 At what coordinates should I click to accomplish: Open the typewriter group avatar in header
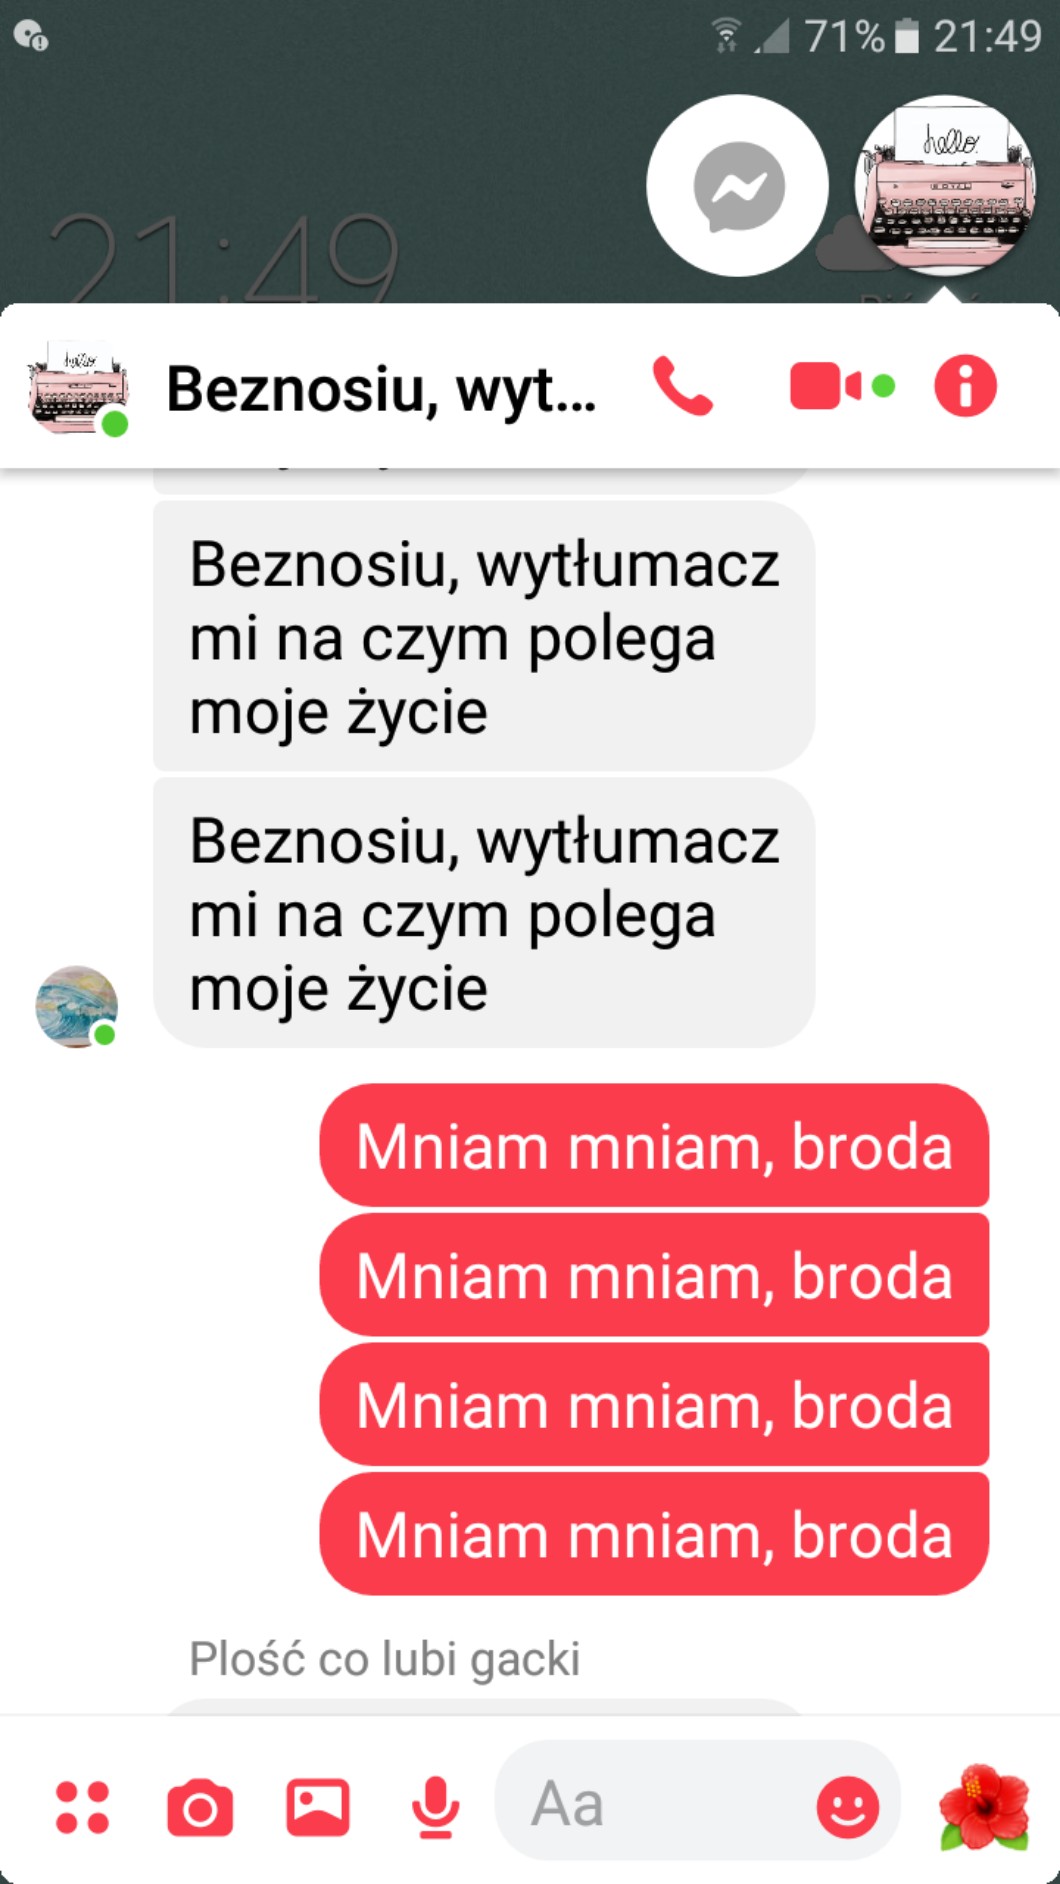(78, 387)
